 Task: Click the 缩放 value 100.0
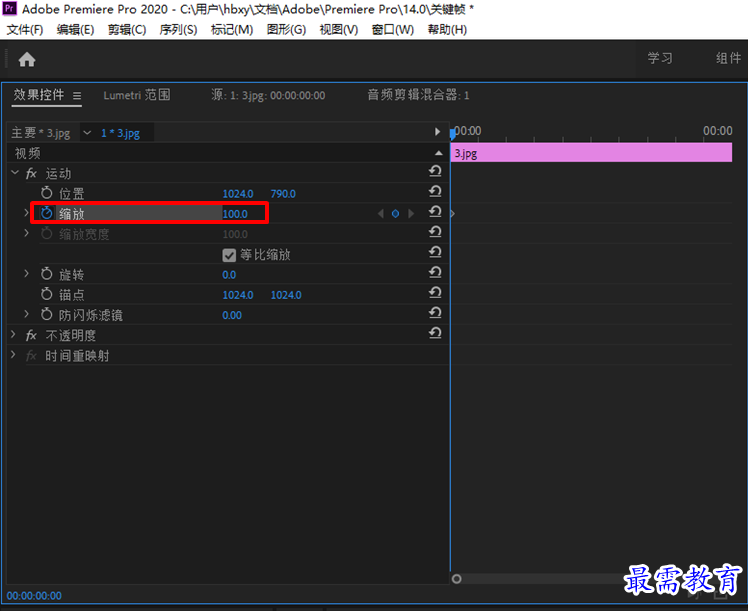tap(235, 214)
